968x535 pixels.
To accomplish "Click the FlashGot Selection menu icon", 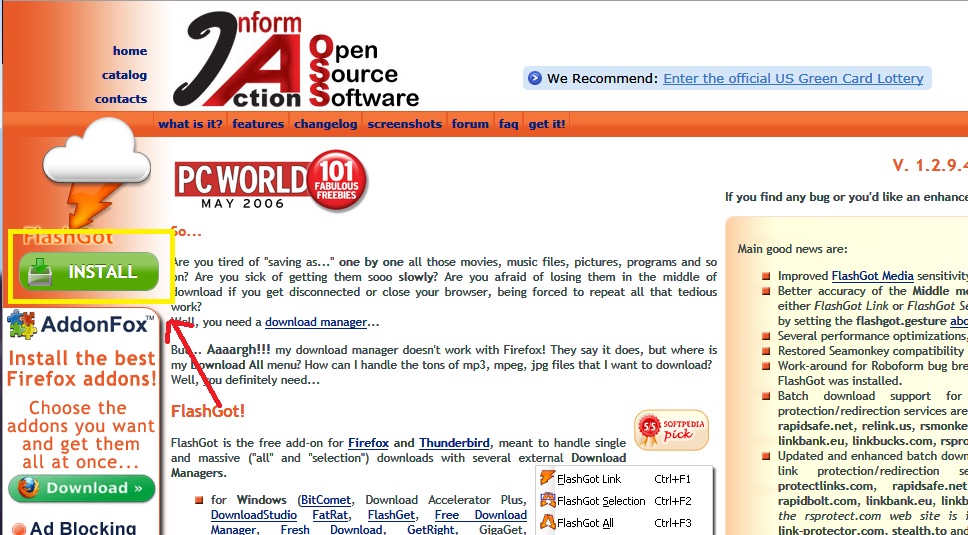I will click(x=547, y=500).
